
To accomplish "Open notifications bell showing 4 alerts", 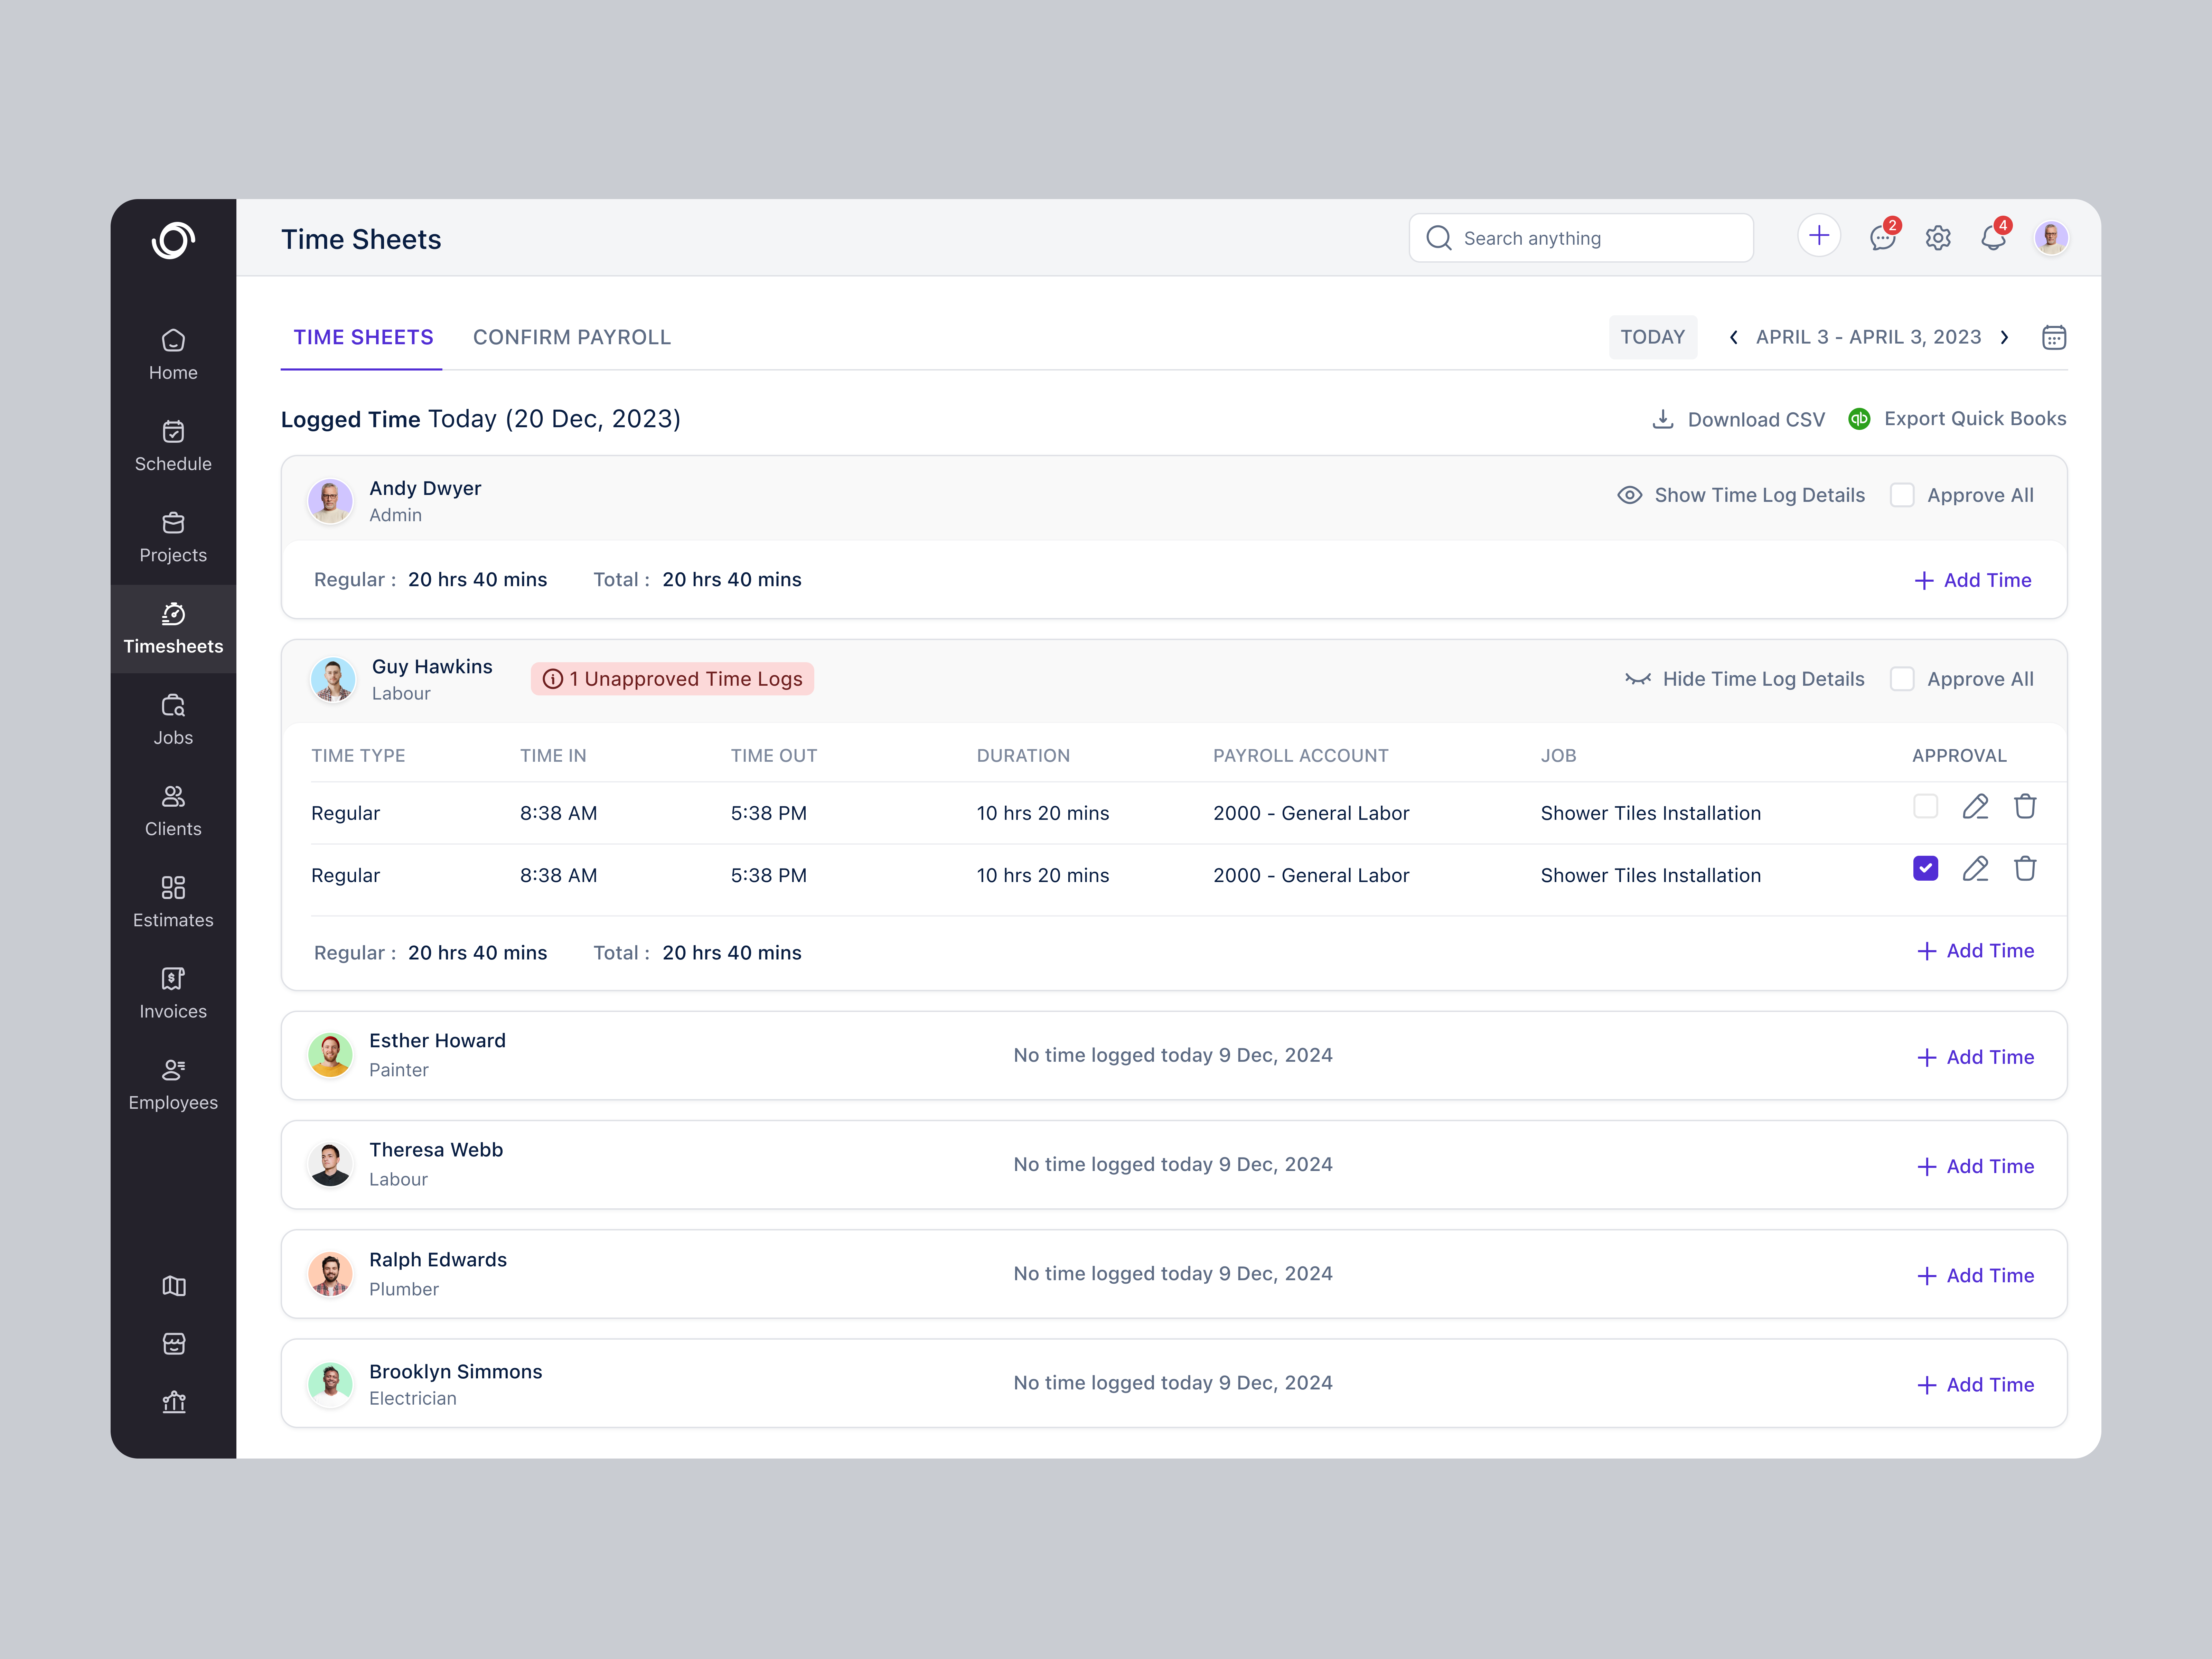I will point(1993,238).
